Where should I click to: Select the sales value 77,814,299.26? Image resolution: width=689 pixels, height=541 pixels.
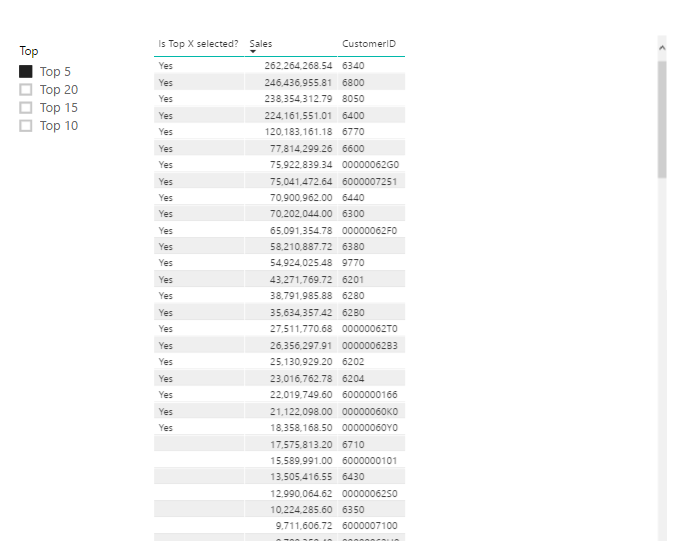point(301,149)
